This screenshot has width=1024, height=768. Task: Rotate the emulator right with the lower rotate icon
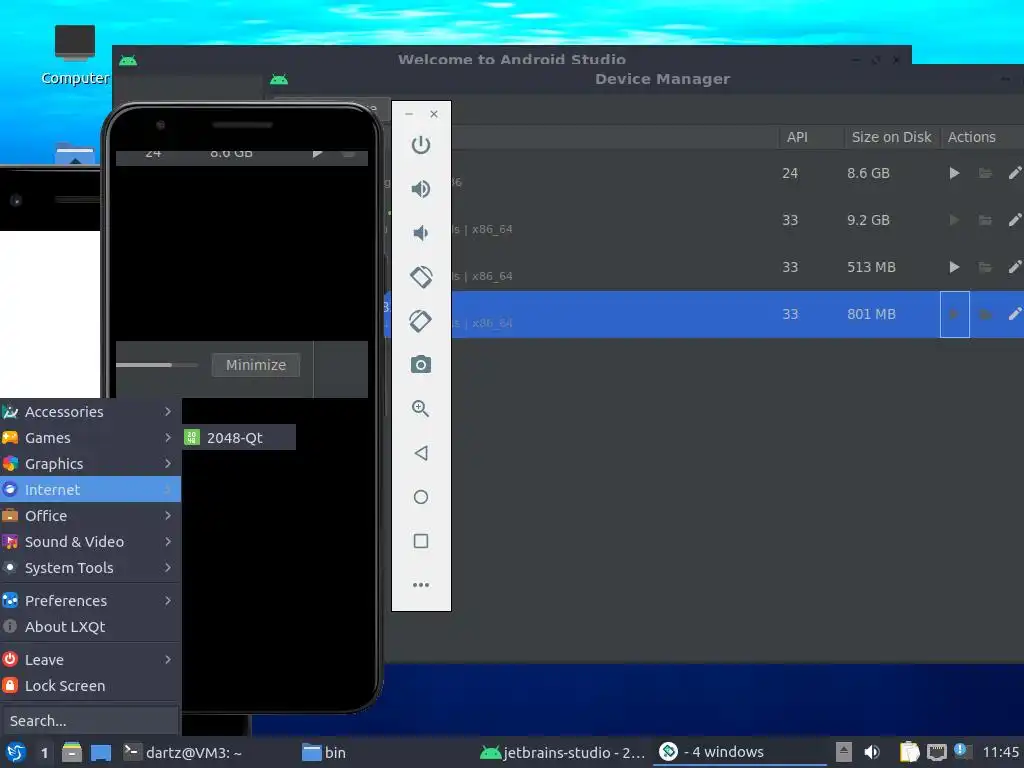point(421,321)
